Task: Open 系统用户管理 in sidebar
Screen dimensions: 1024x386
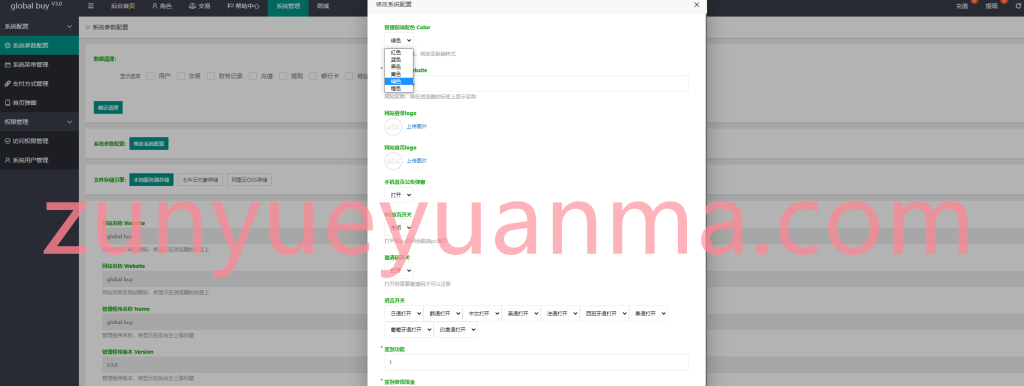Action: pyautogui.click(x=39, y=160)
